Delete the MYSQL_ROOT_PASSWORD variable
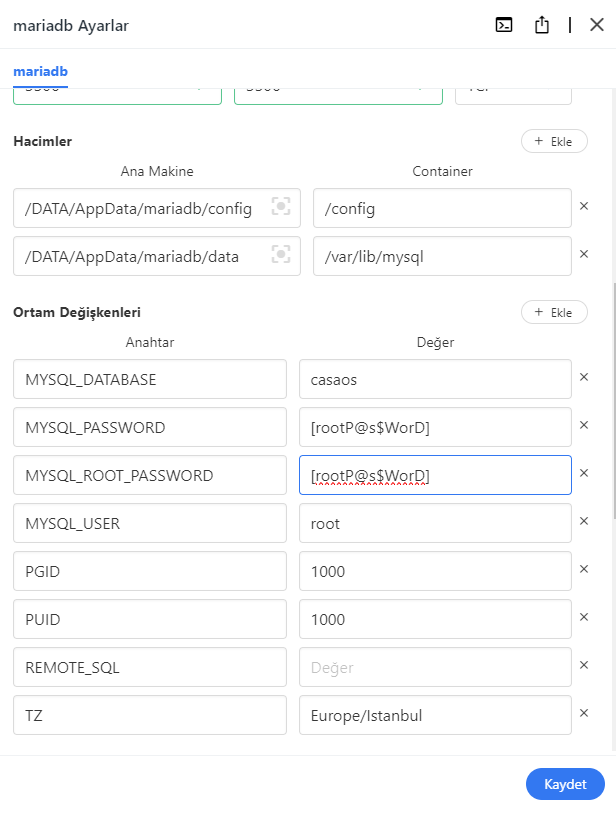616x815 pixels. [584, 473]
